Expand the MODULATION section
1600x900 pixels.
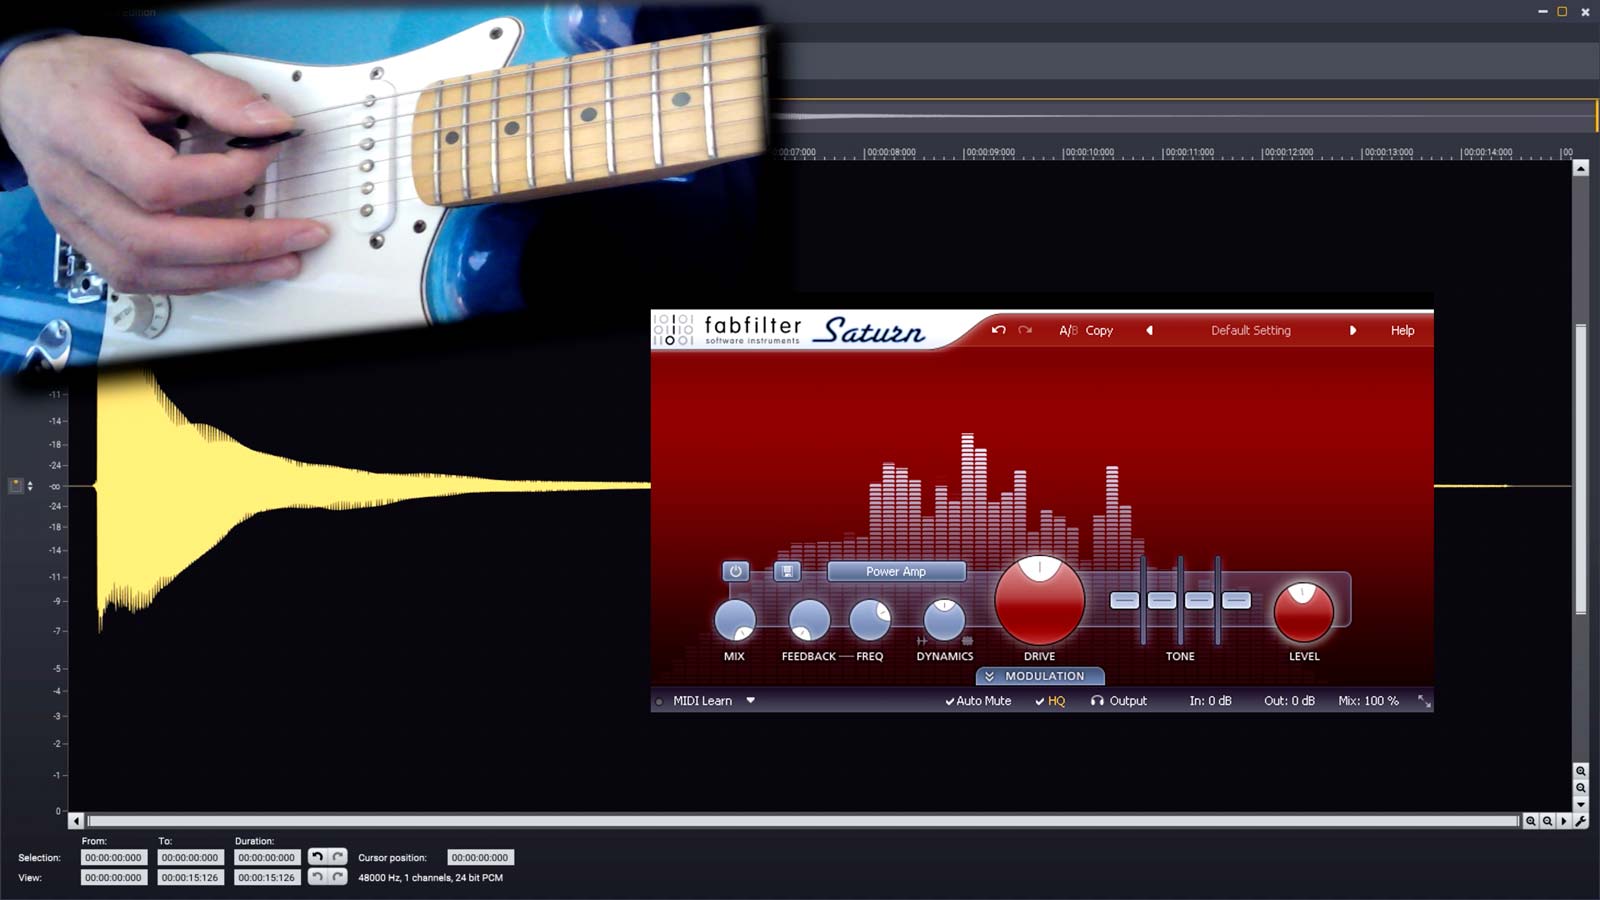(x=1040, y=676)
